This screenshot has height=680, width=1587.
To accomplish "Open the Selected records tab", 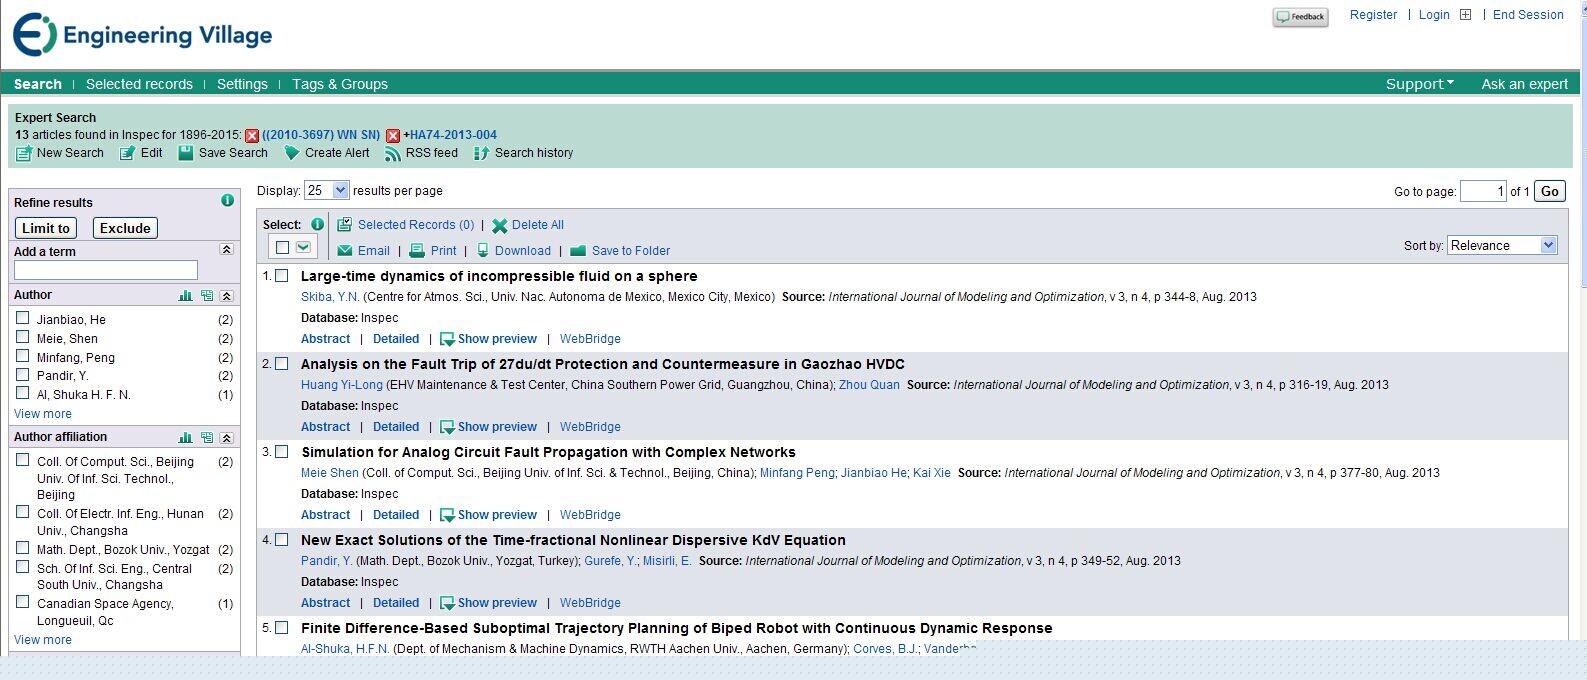I will tap(139, 84).
